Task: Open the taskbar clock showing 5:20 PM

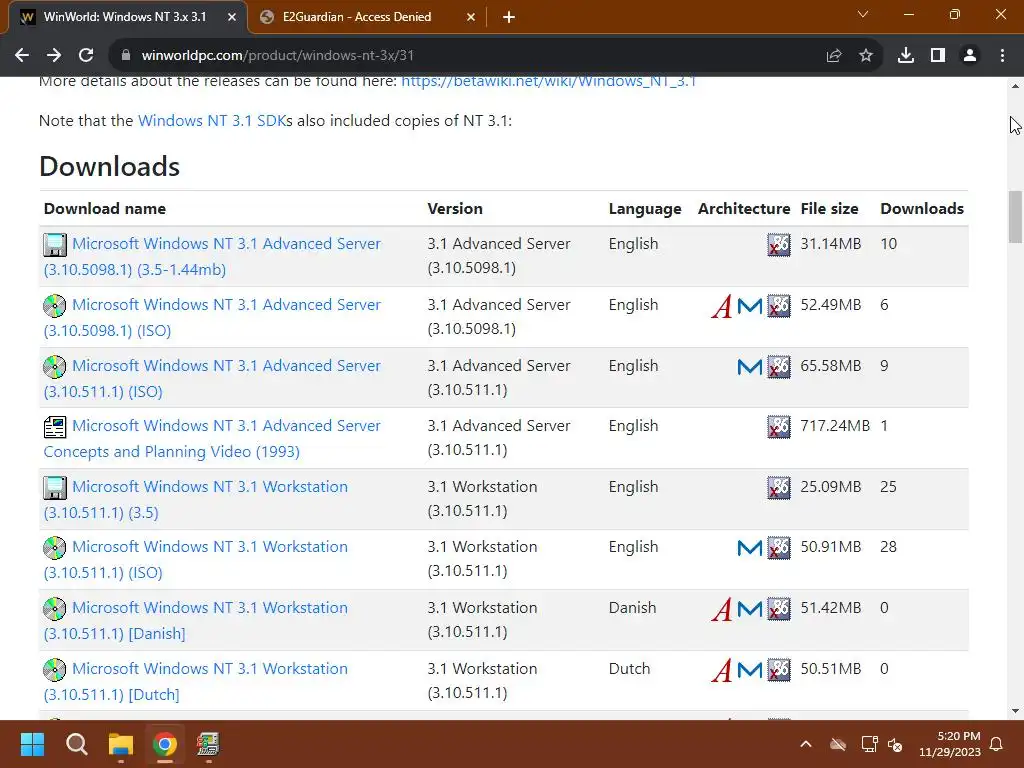Action: point(950,744)
